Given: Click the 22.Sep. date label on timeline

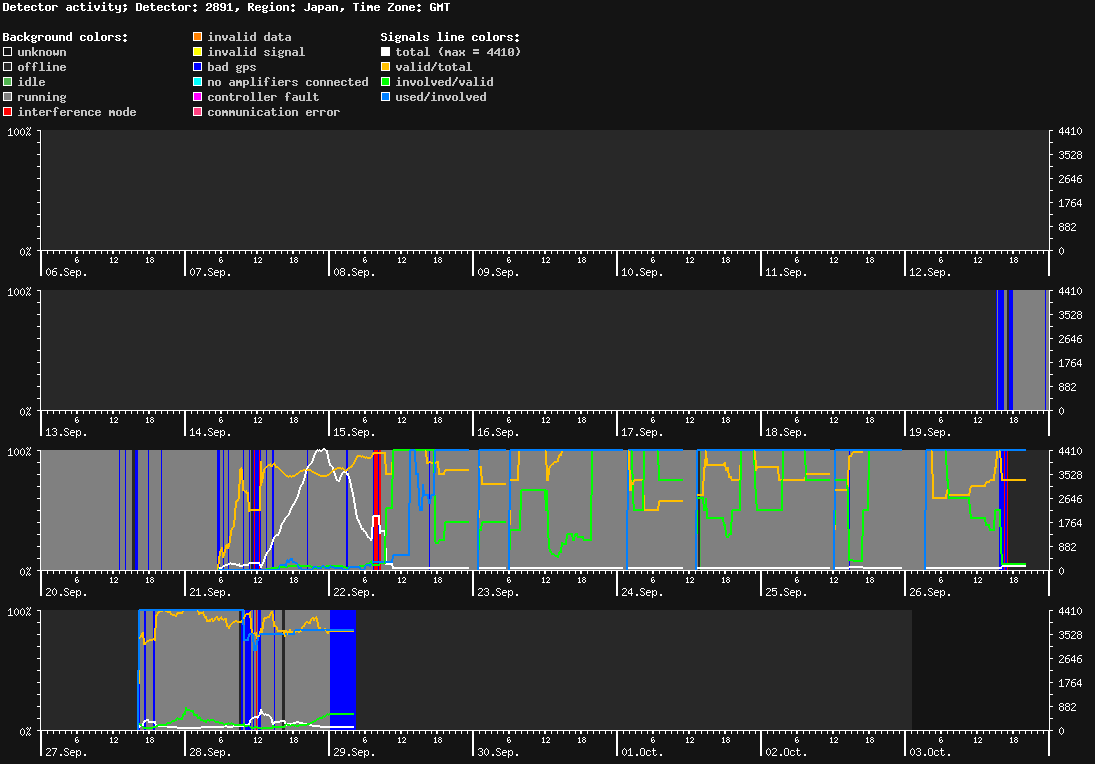Looking at the screenshot, I should 354,592.
